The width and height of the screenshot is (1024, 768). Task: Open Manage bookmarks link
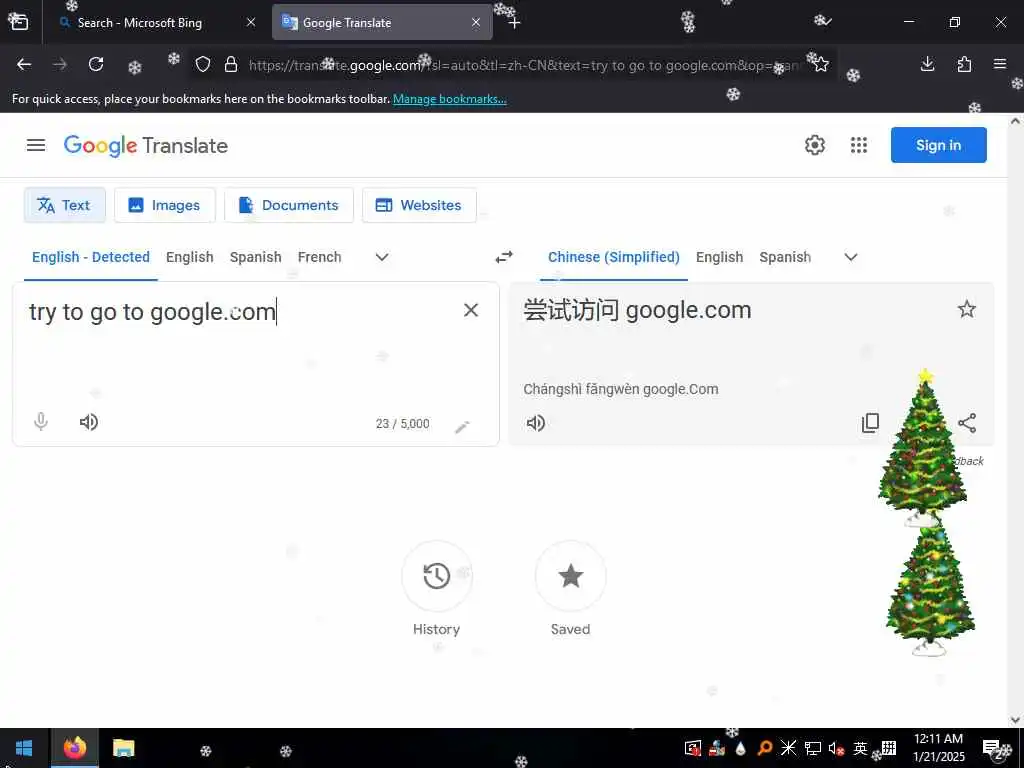[x=449, y=99]
